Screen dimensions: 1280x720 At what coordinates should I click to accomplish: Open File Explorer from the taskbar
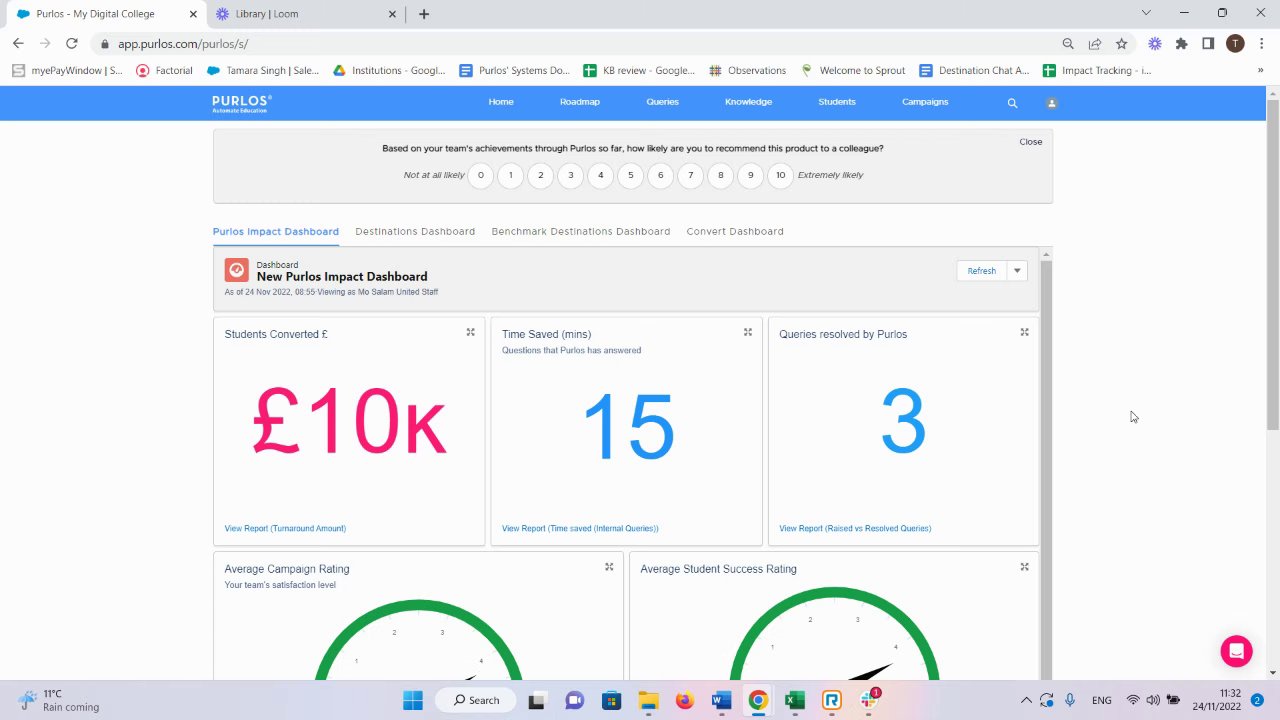[x=648, y=700]
